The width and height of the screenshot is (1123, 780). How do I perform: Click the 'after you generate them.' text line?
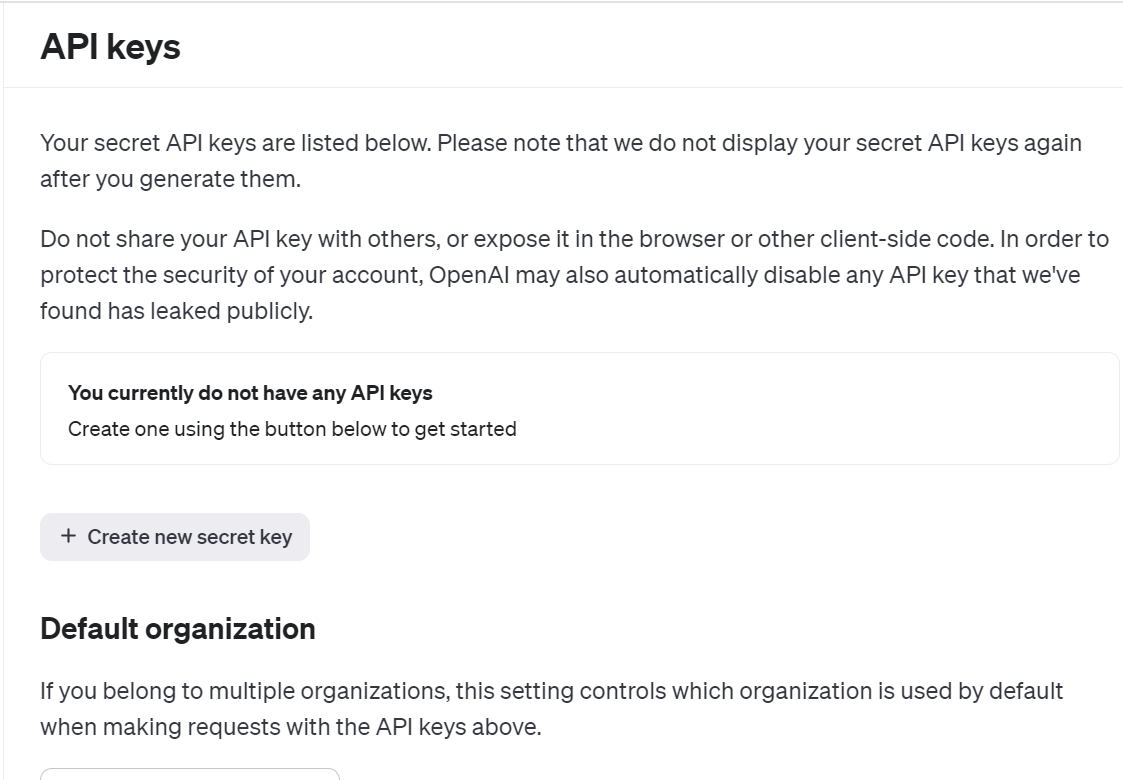[170, 179]
